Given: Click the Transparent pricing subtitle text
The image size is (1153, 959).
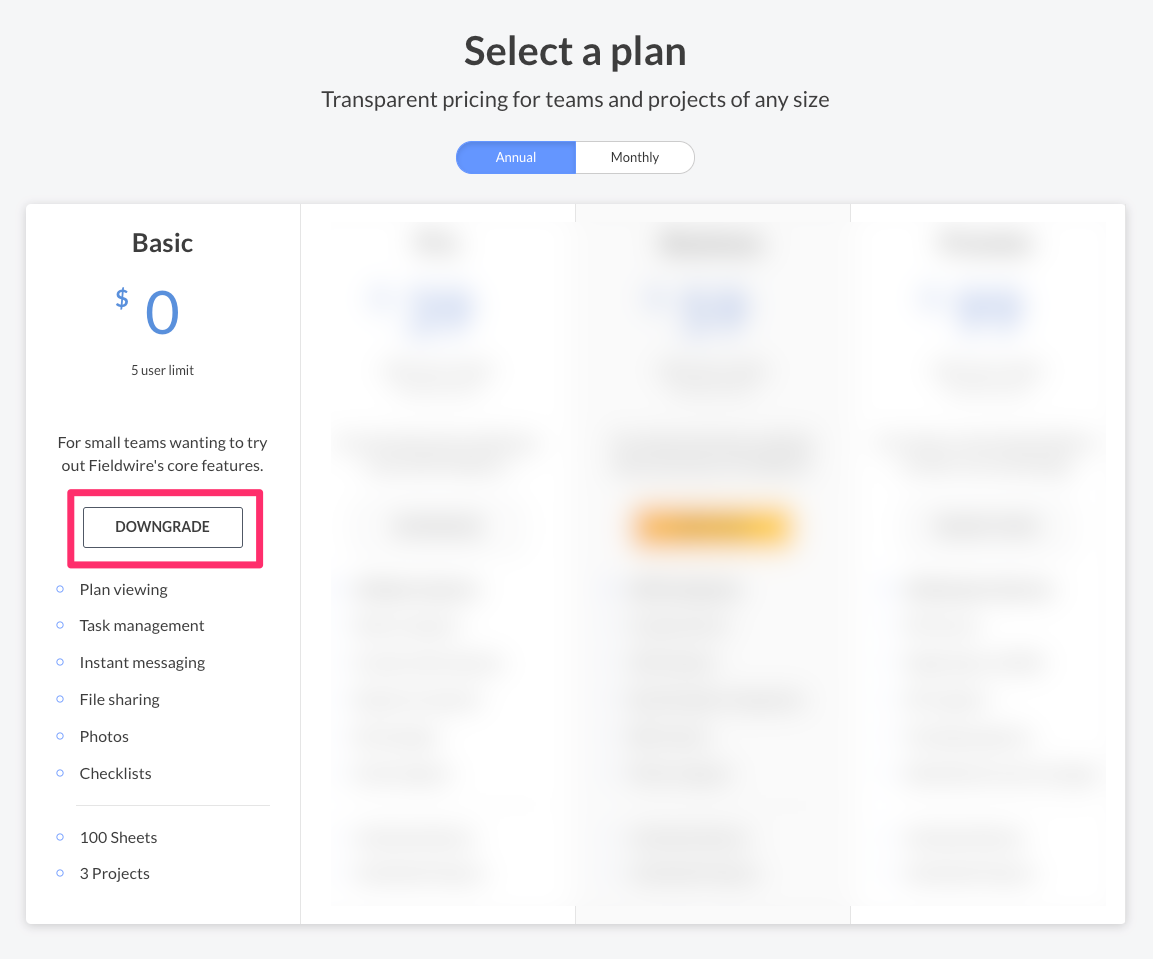Looking at the screenshot, I should pos(575,100).
